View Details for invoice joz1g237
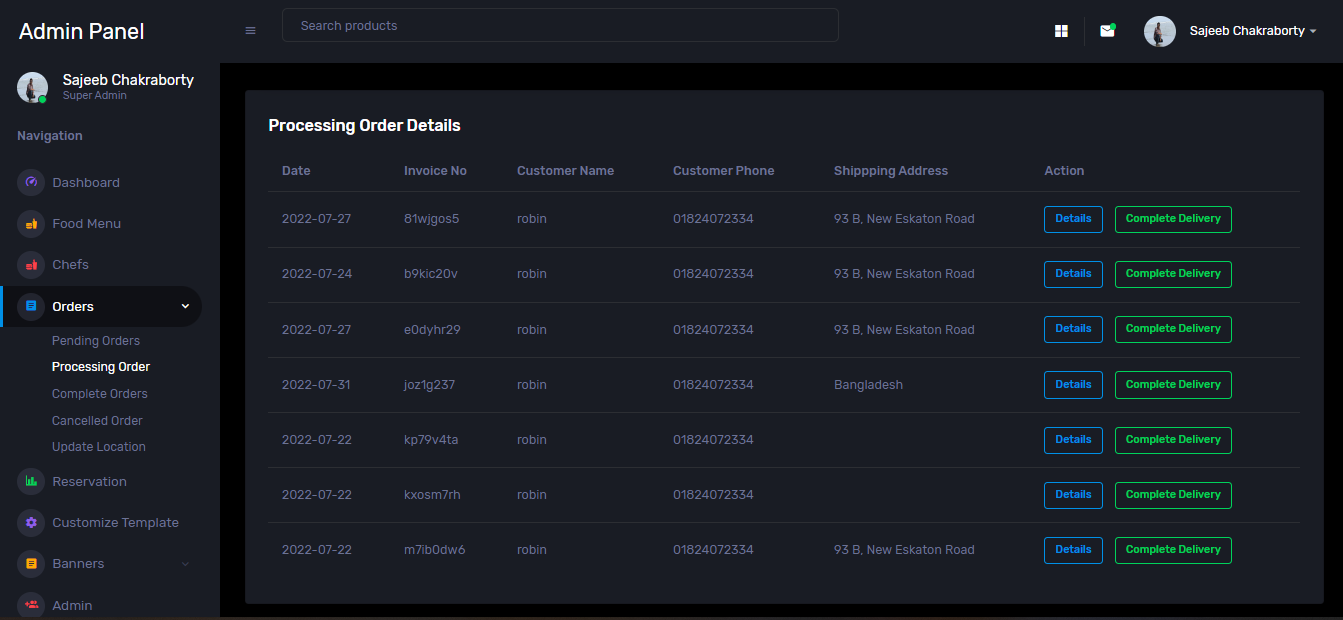 1073,385
